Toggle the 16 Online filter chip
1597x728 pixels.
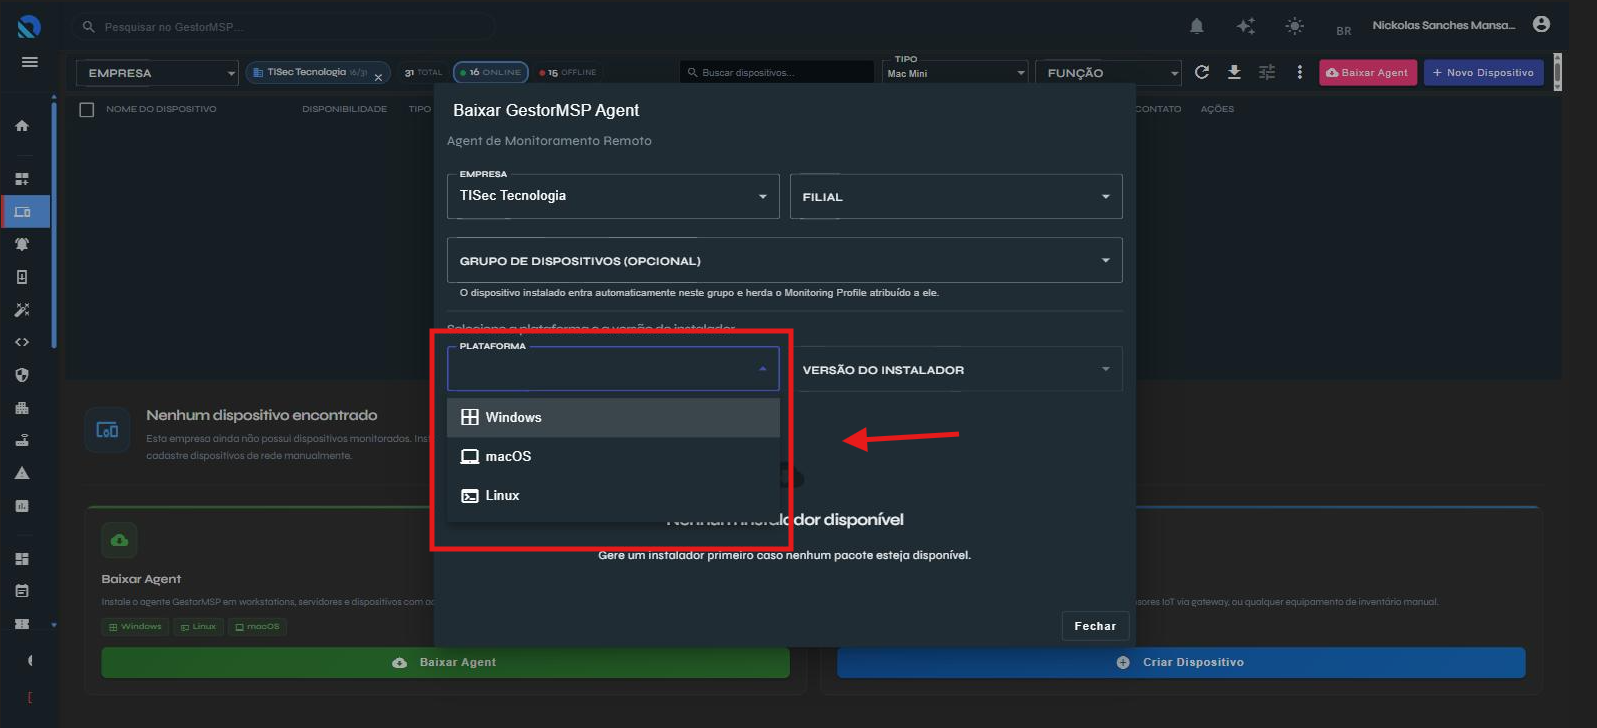pyautogui.click(x=491, y=72)
